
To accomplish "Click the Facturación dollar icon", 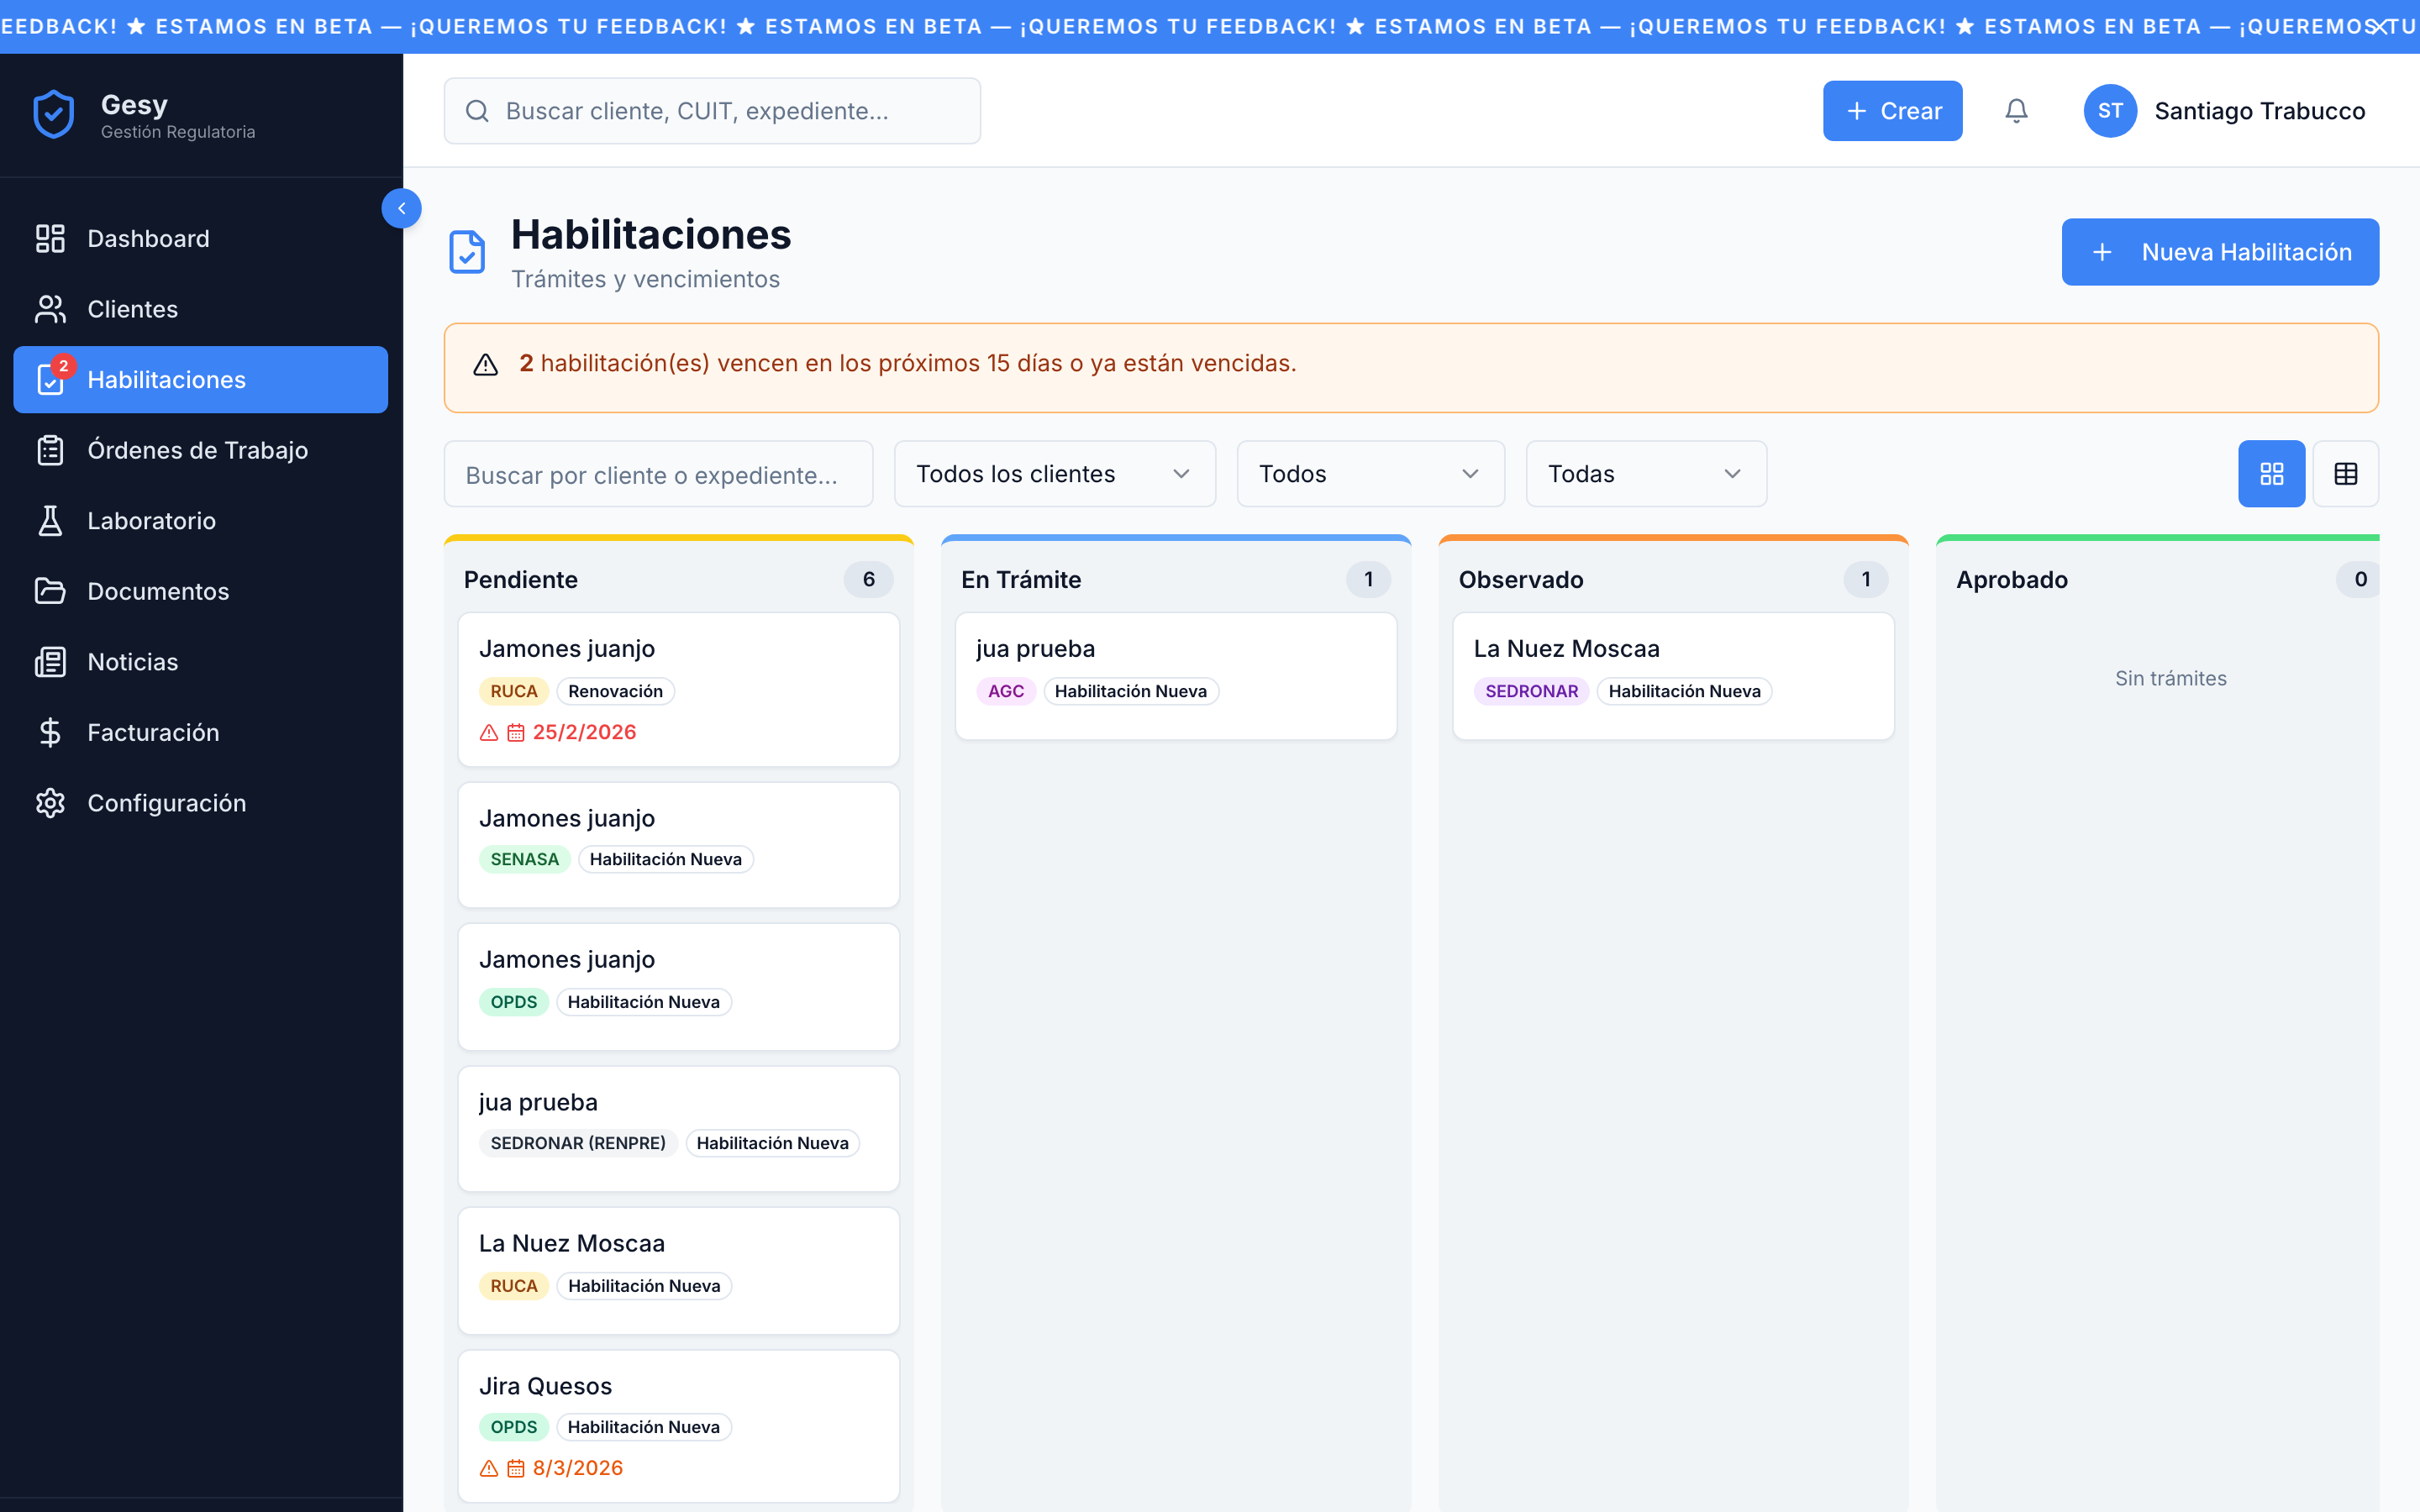I will [x=51, y=732].
